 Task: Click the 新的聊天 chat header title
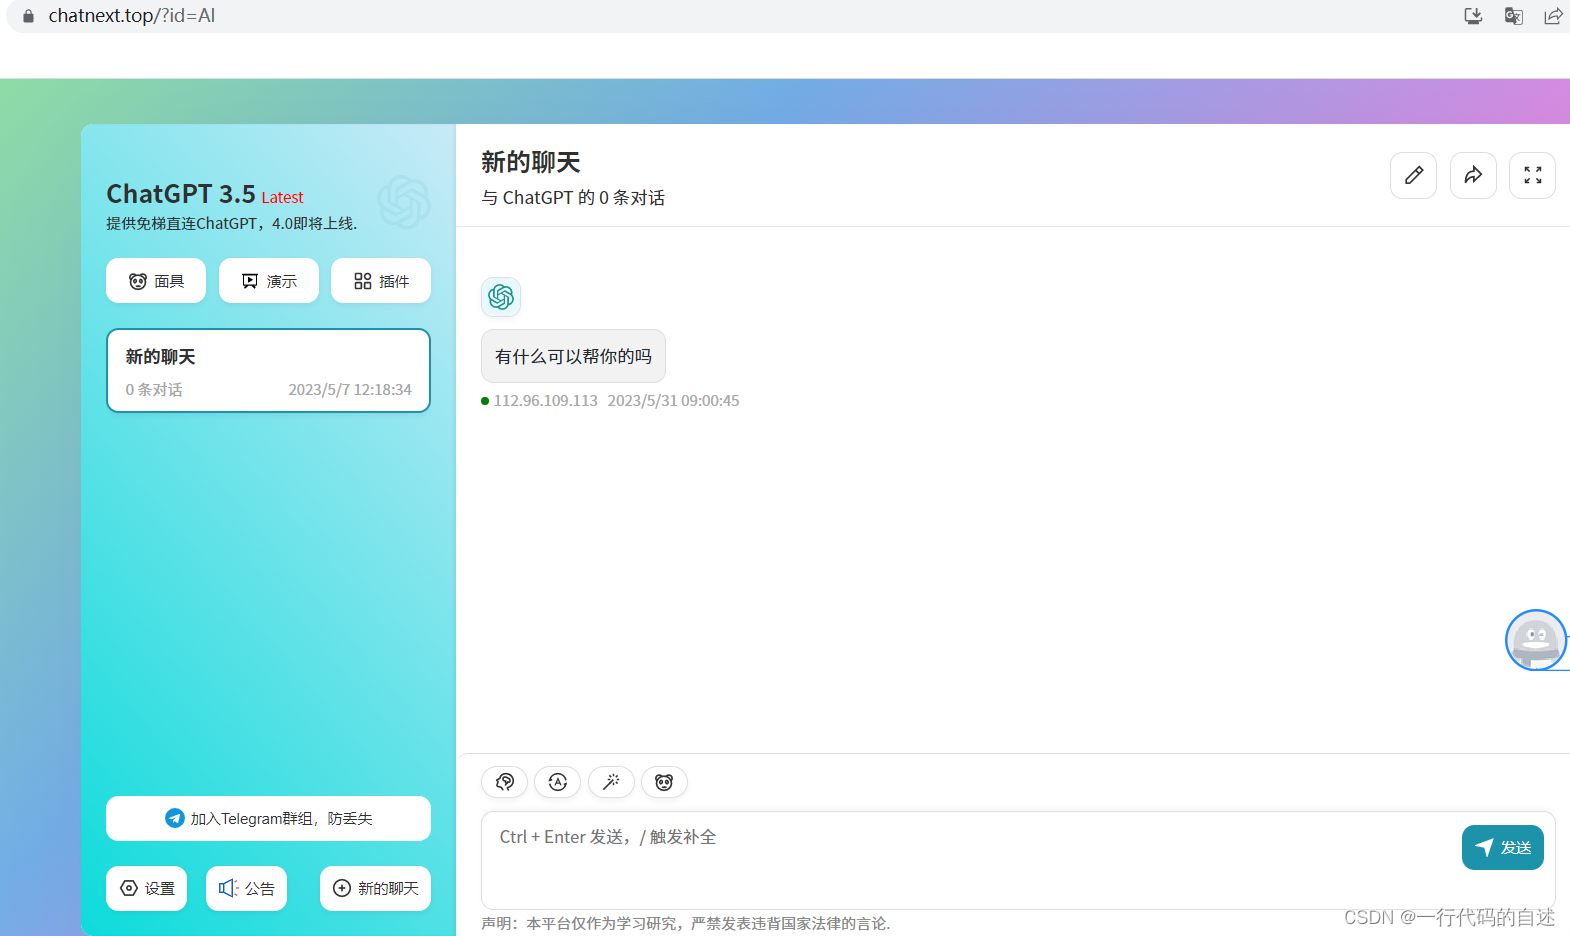coord(531,162)
